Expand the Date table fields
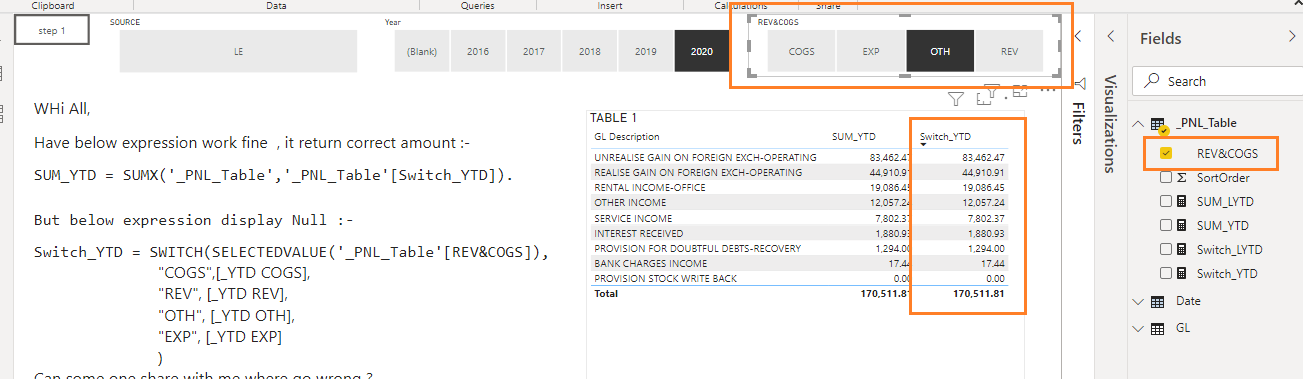 (1138, 301)
